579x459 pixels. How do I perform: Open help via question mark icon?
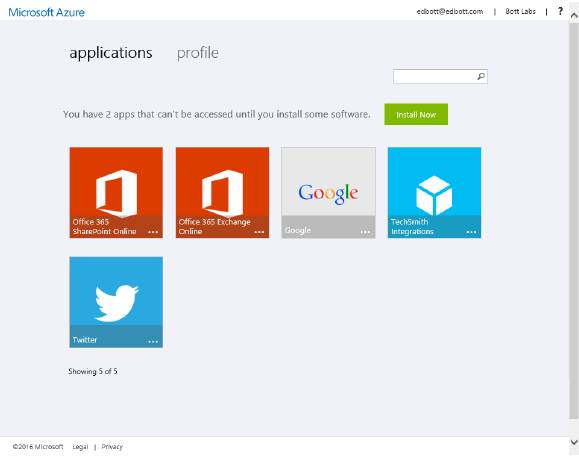(x=560, y=11)
